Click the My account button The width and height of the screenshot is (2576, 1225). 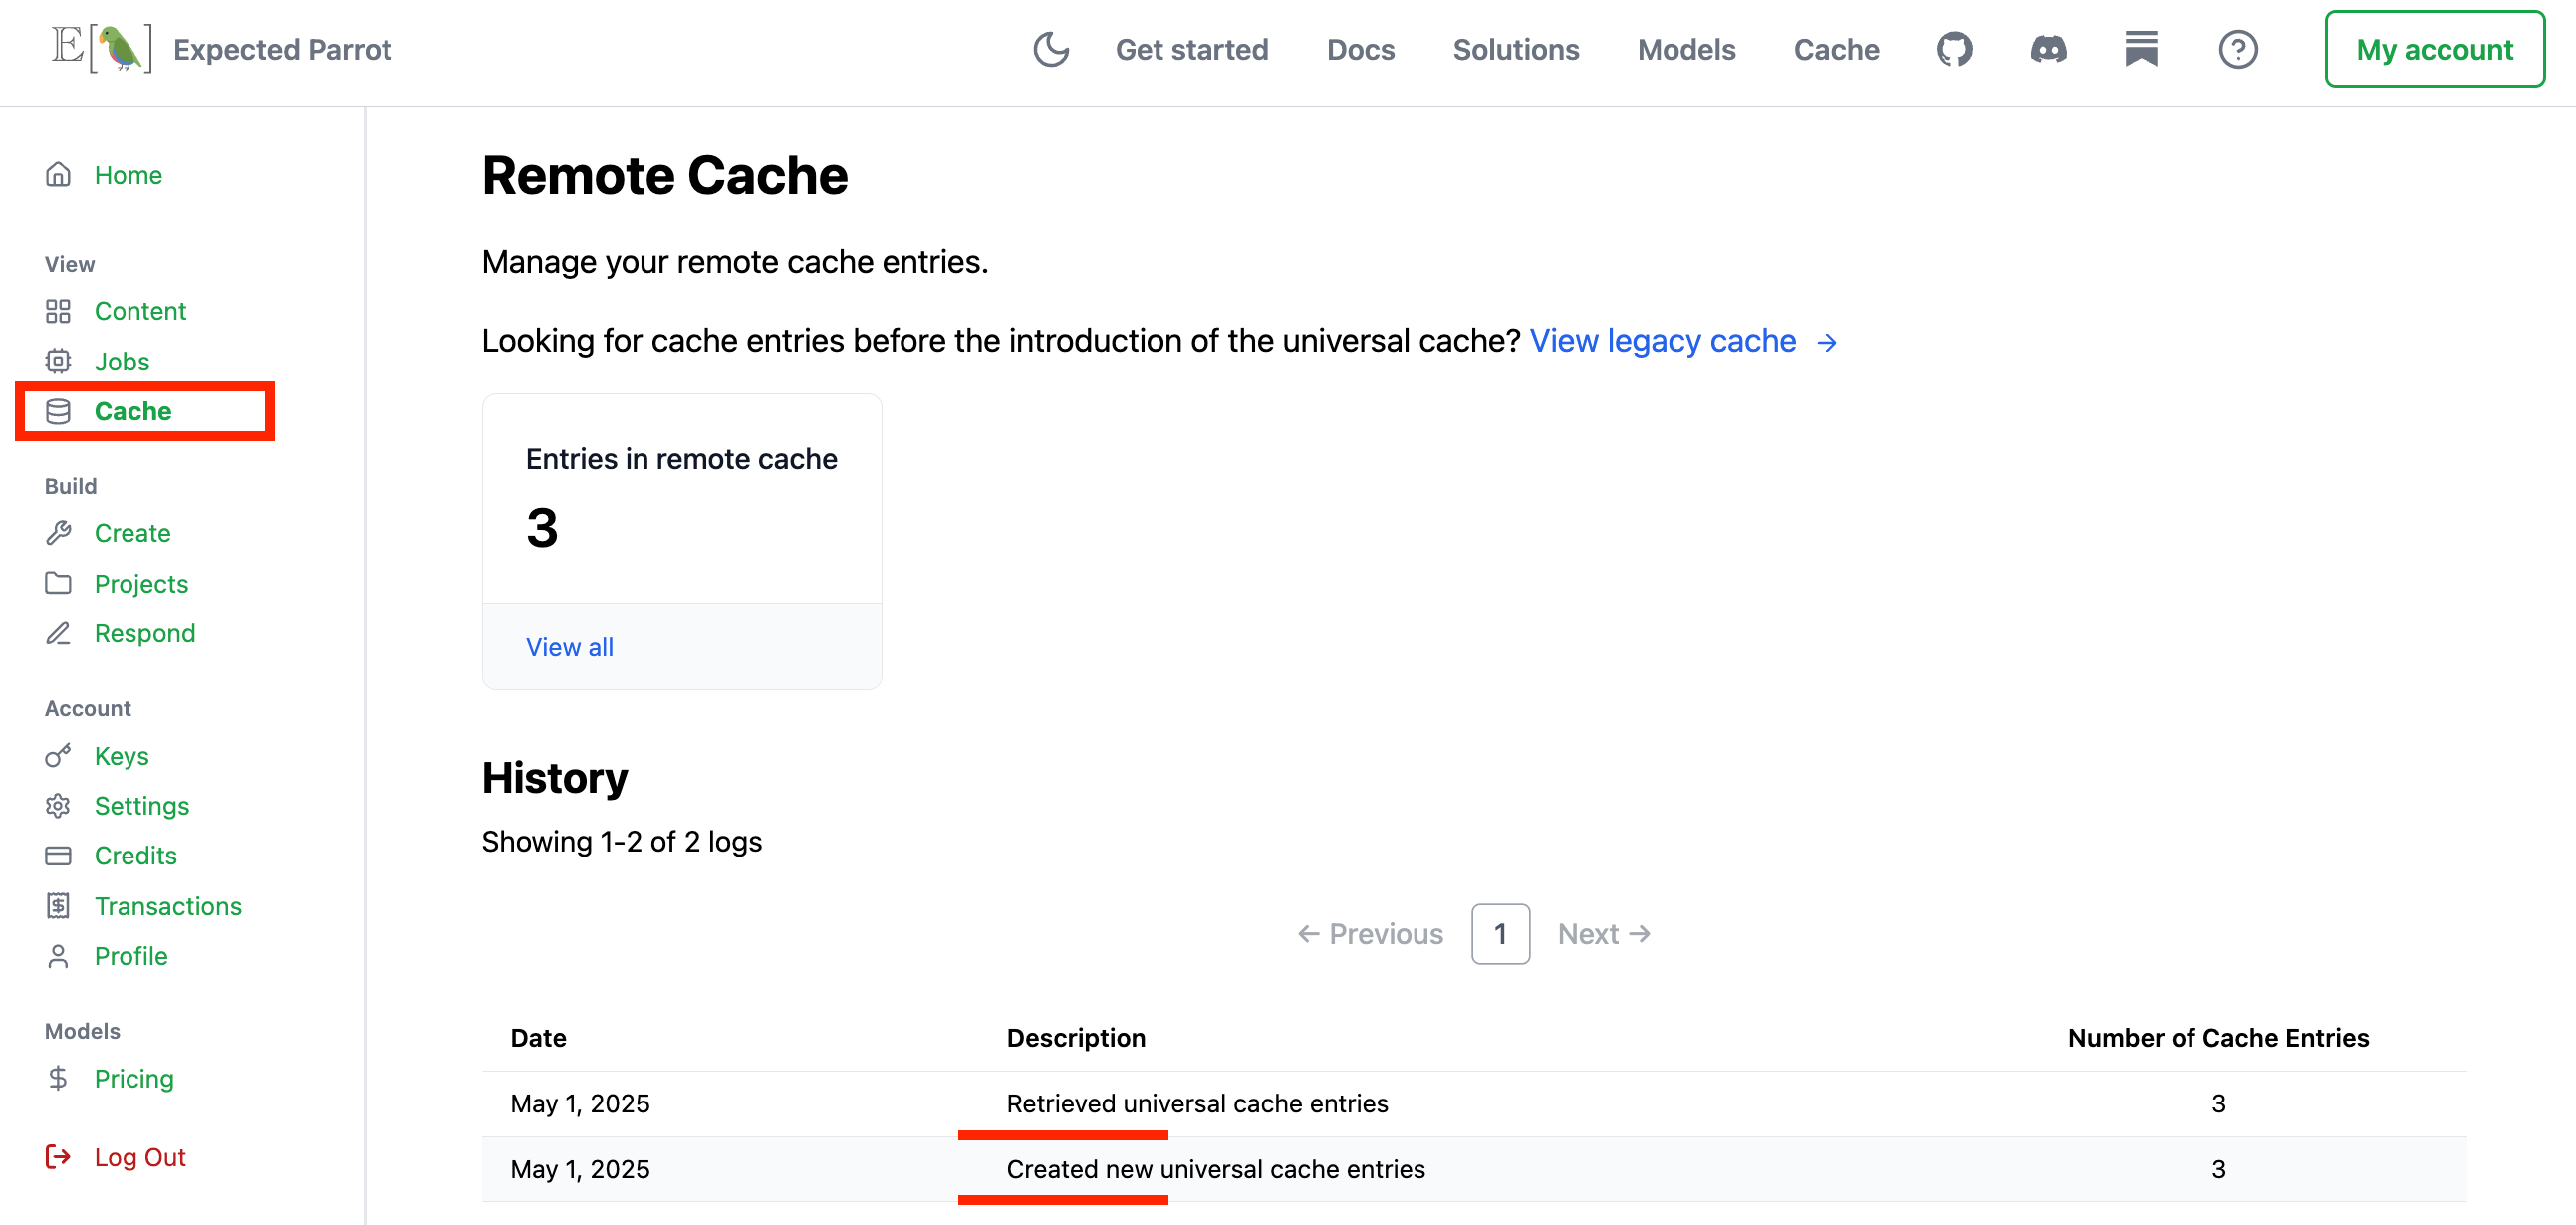pos(2433,49)
